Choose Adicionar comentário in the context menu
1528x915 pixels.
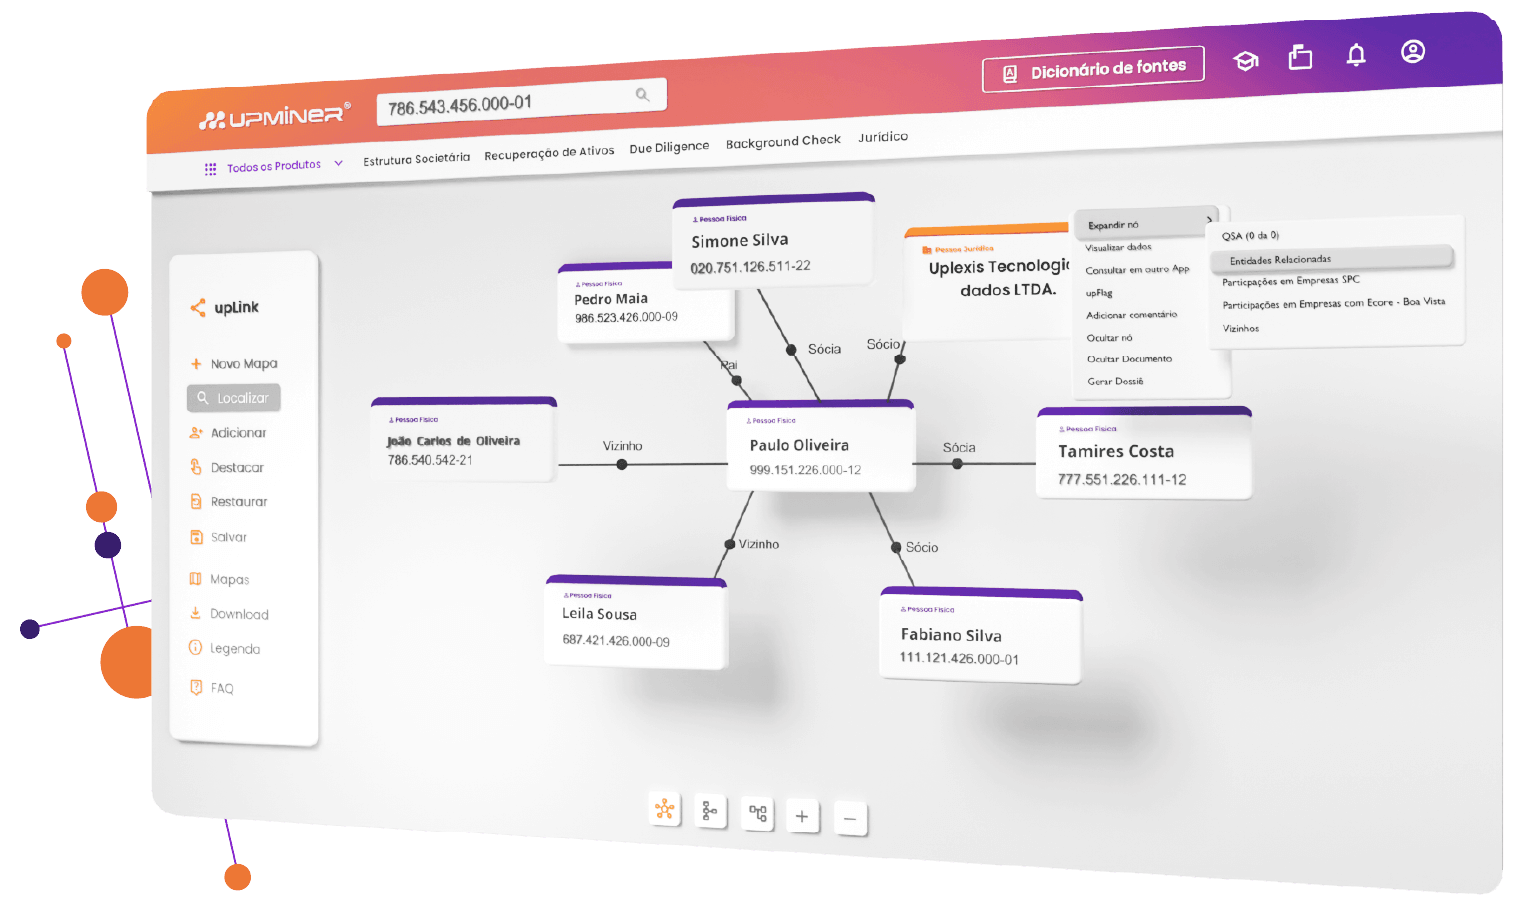tap(1132, 315)
